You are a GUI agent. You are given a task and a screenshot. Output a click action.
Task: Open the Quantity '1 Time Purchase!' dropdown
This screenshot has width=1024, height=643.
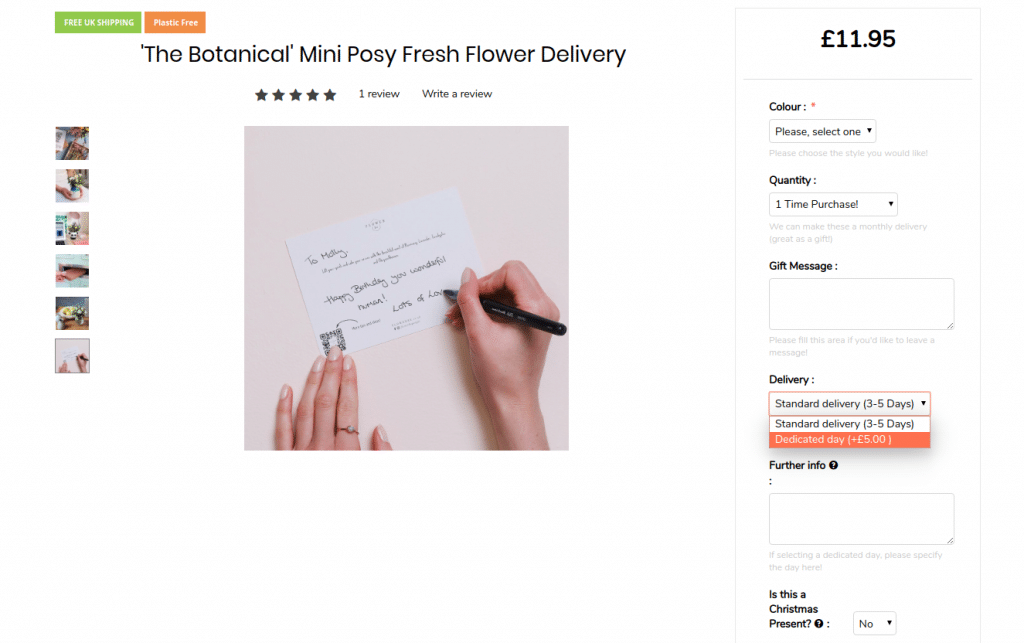833,204
